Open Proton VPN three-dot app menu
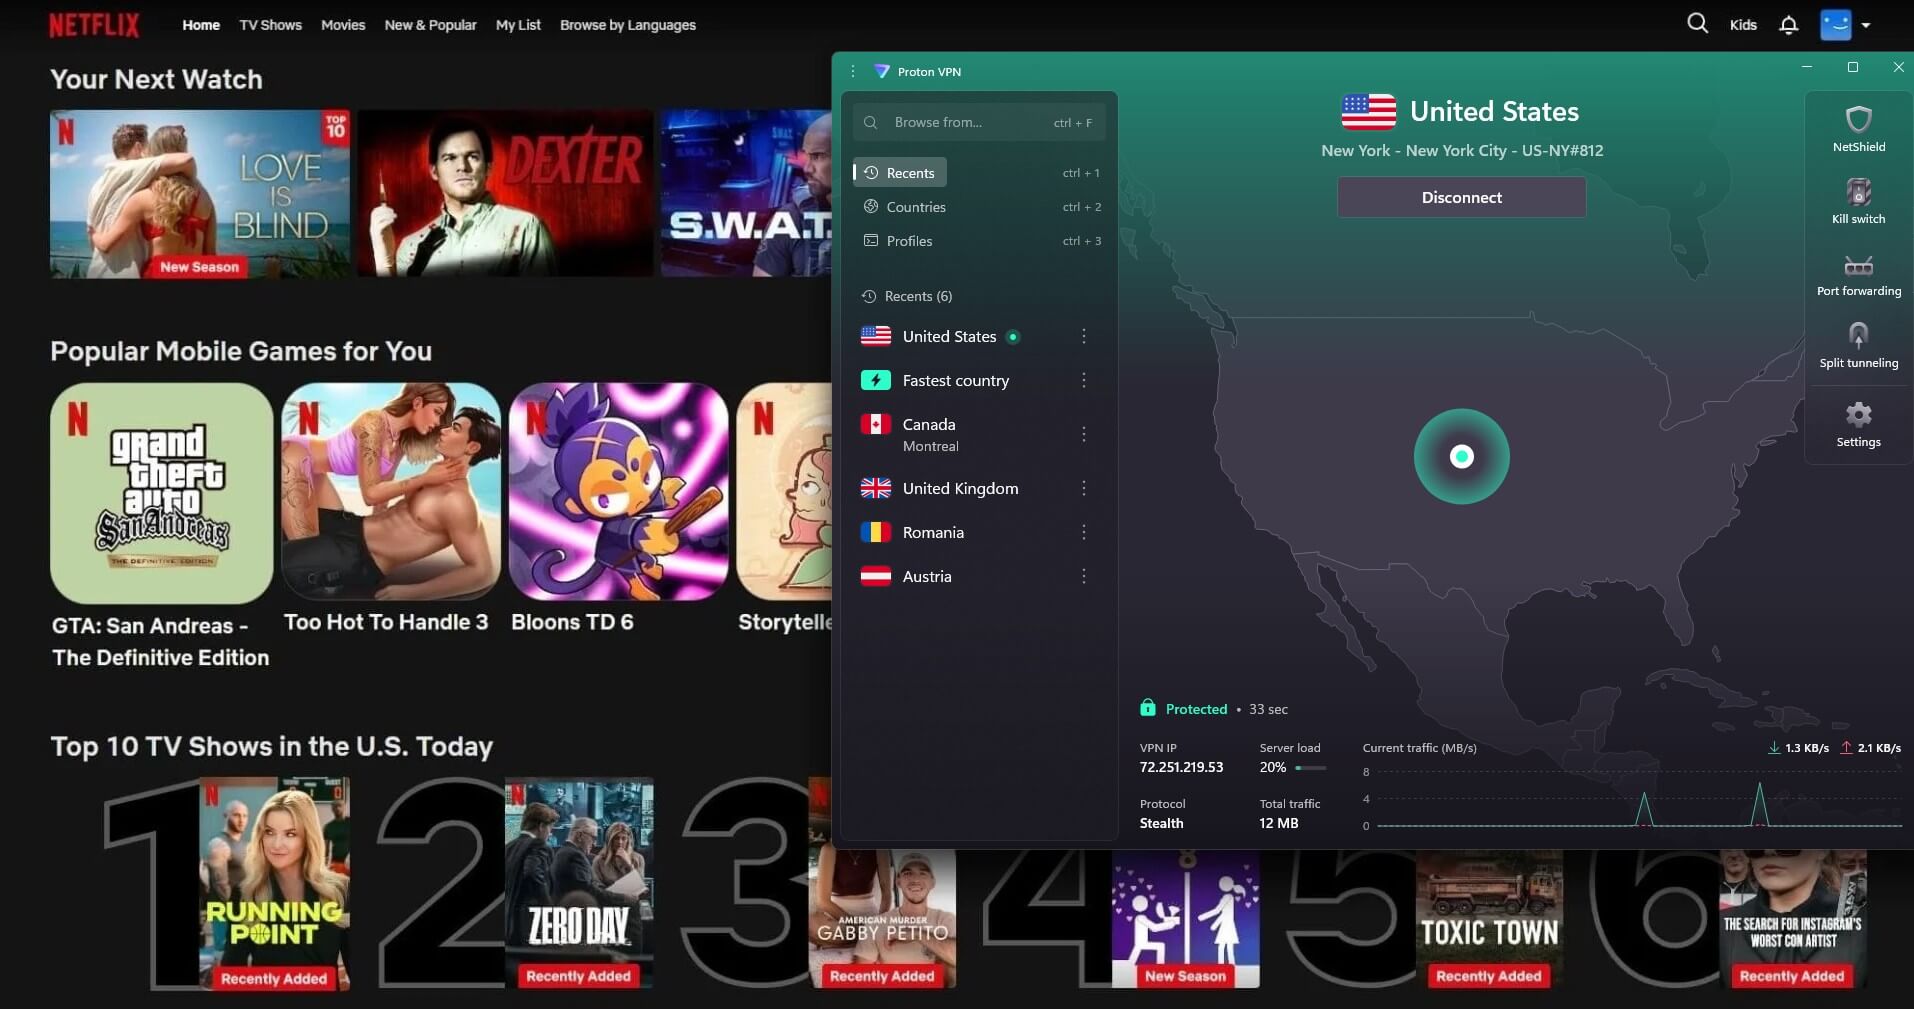The height and width of the screenshot is (1009, 1914). pyautogui.click(x=853, y=72)
